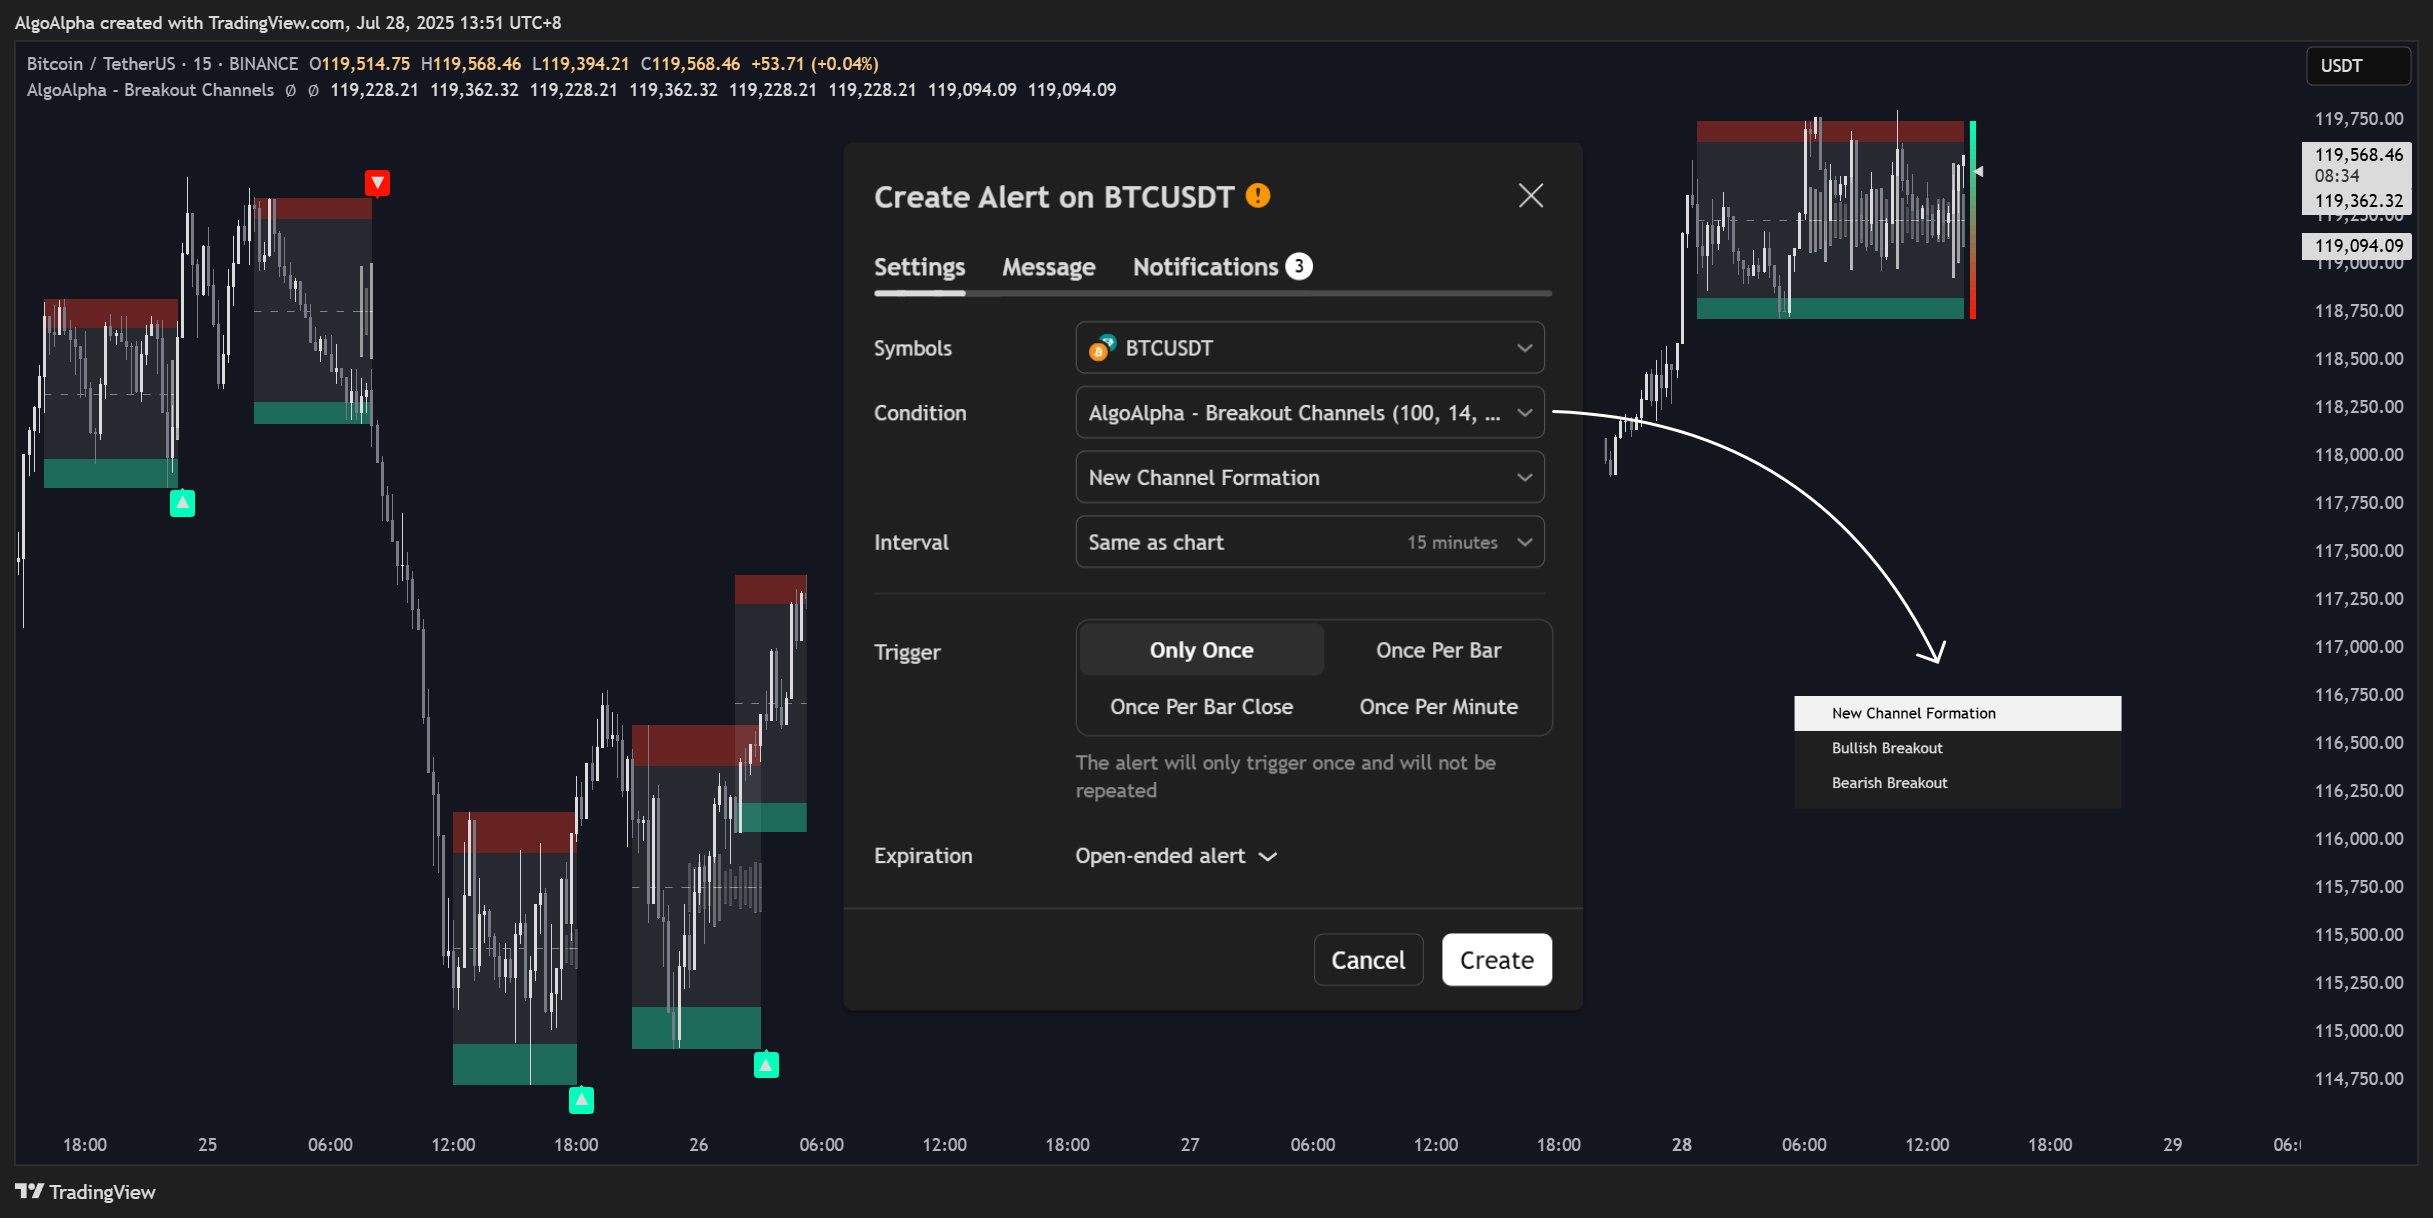Image resolution: width=2433 pixels, height=1218 pixels.
Task: Click the 25 date label on time axis
Action: click(207, 1145)
